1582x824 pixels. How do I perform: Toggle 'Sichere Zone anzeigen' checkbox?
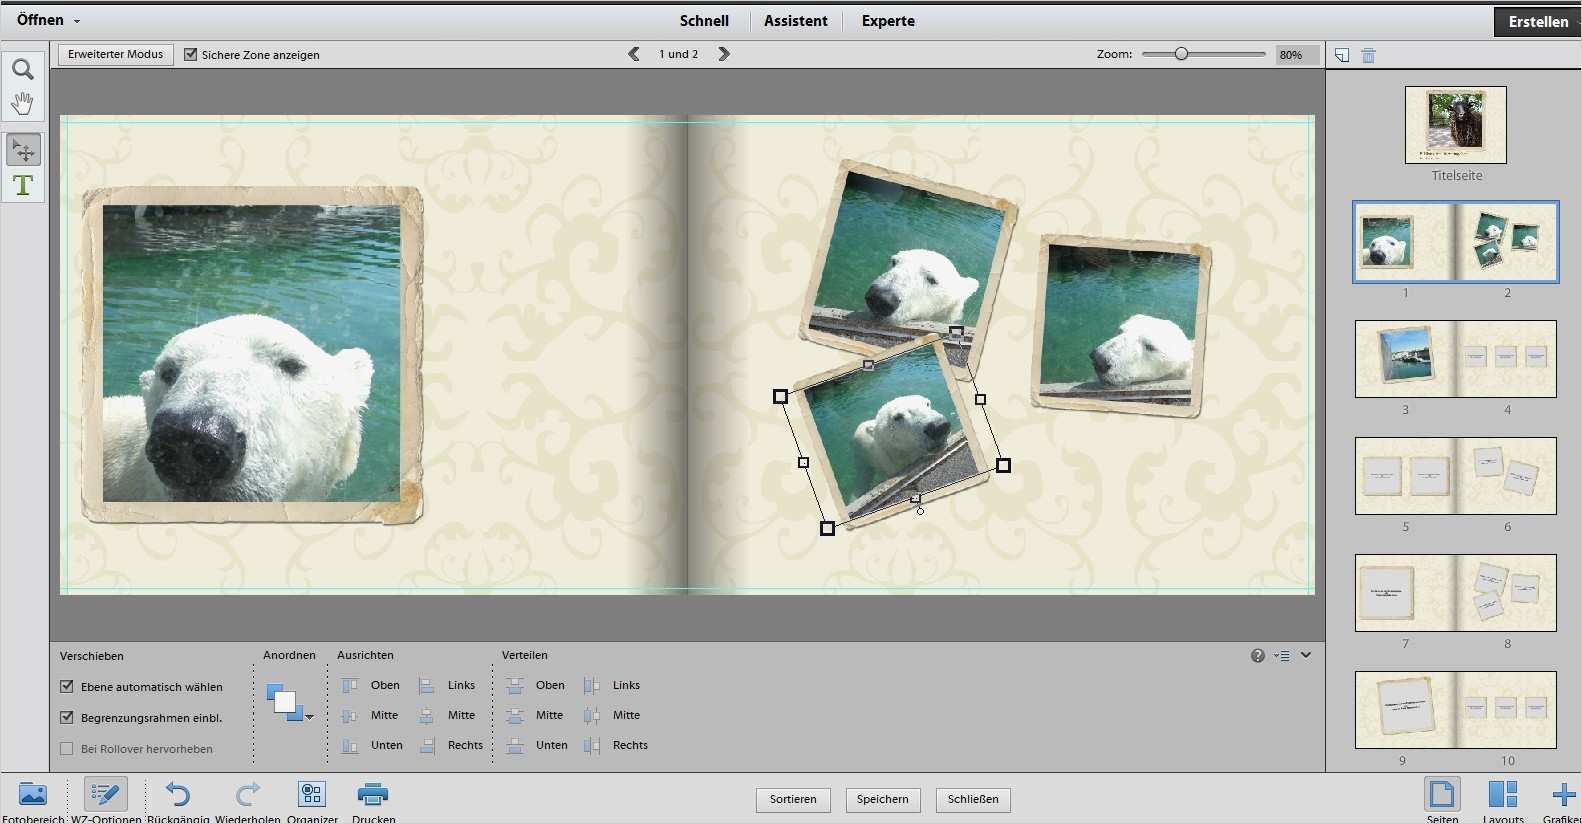pos(191,55)
